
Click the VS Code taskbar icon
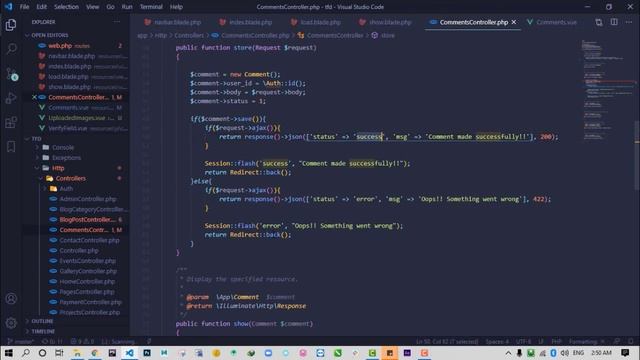pyautogui.click(x=129, y=353)
